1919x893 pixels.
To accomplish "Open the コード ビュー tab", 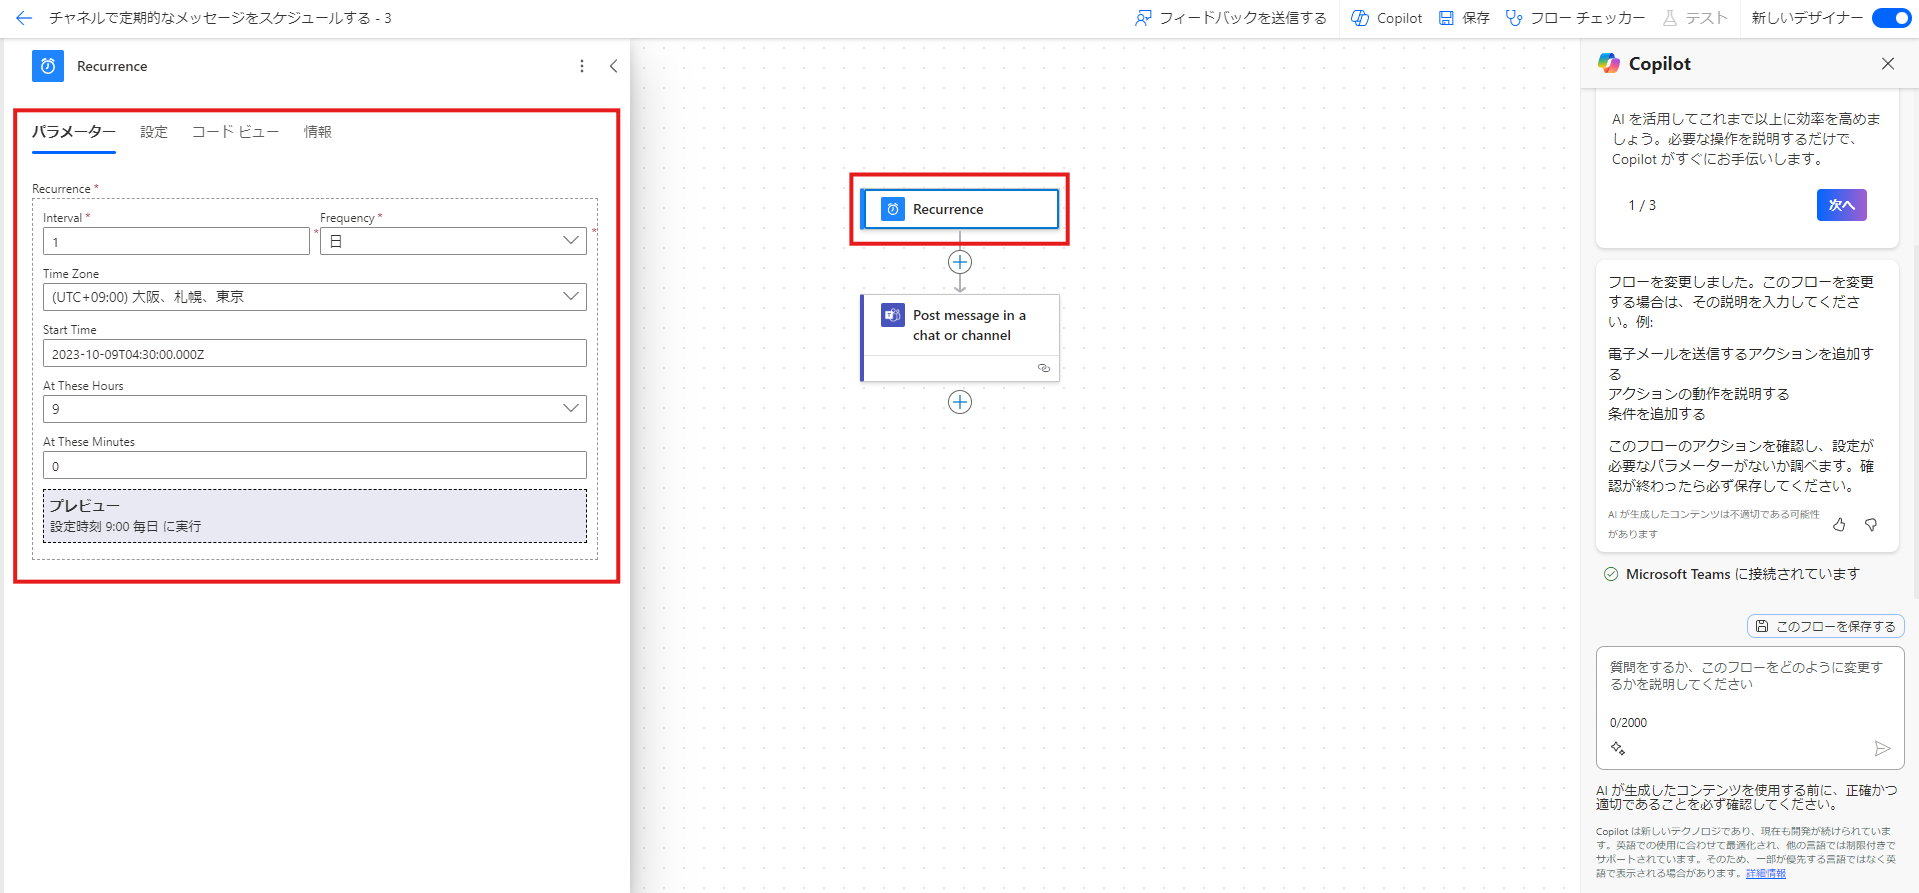I will pos(235,132).
